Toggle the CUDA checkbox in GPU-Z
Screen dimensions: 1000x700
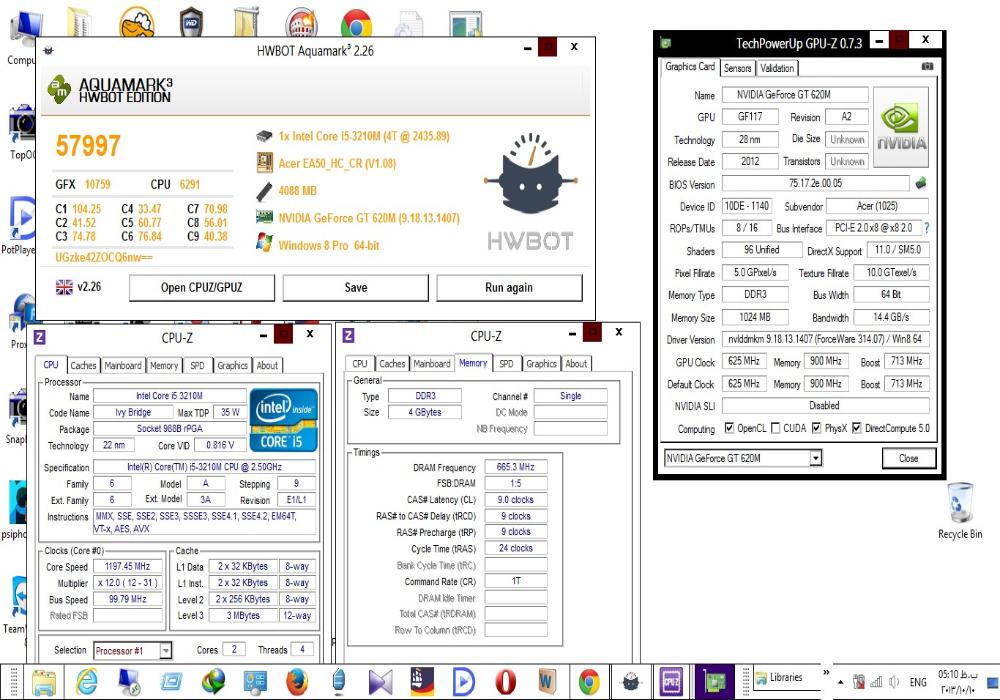click(x=776, y=428)
